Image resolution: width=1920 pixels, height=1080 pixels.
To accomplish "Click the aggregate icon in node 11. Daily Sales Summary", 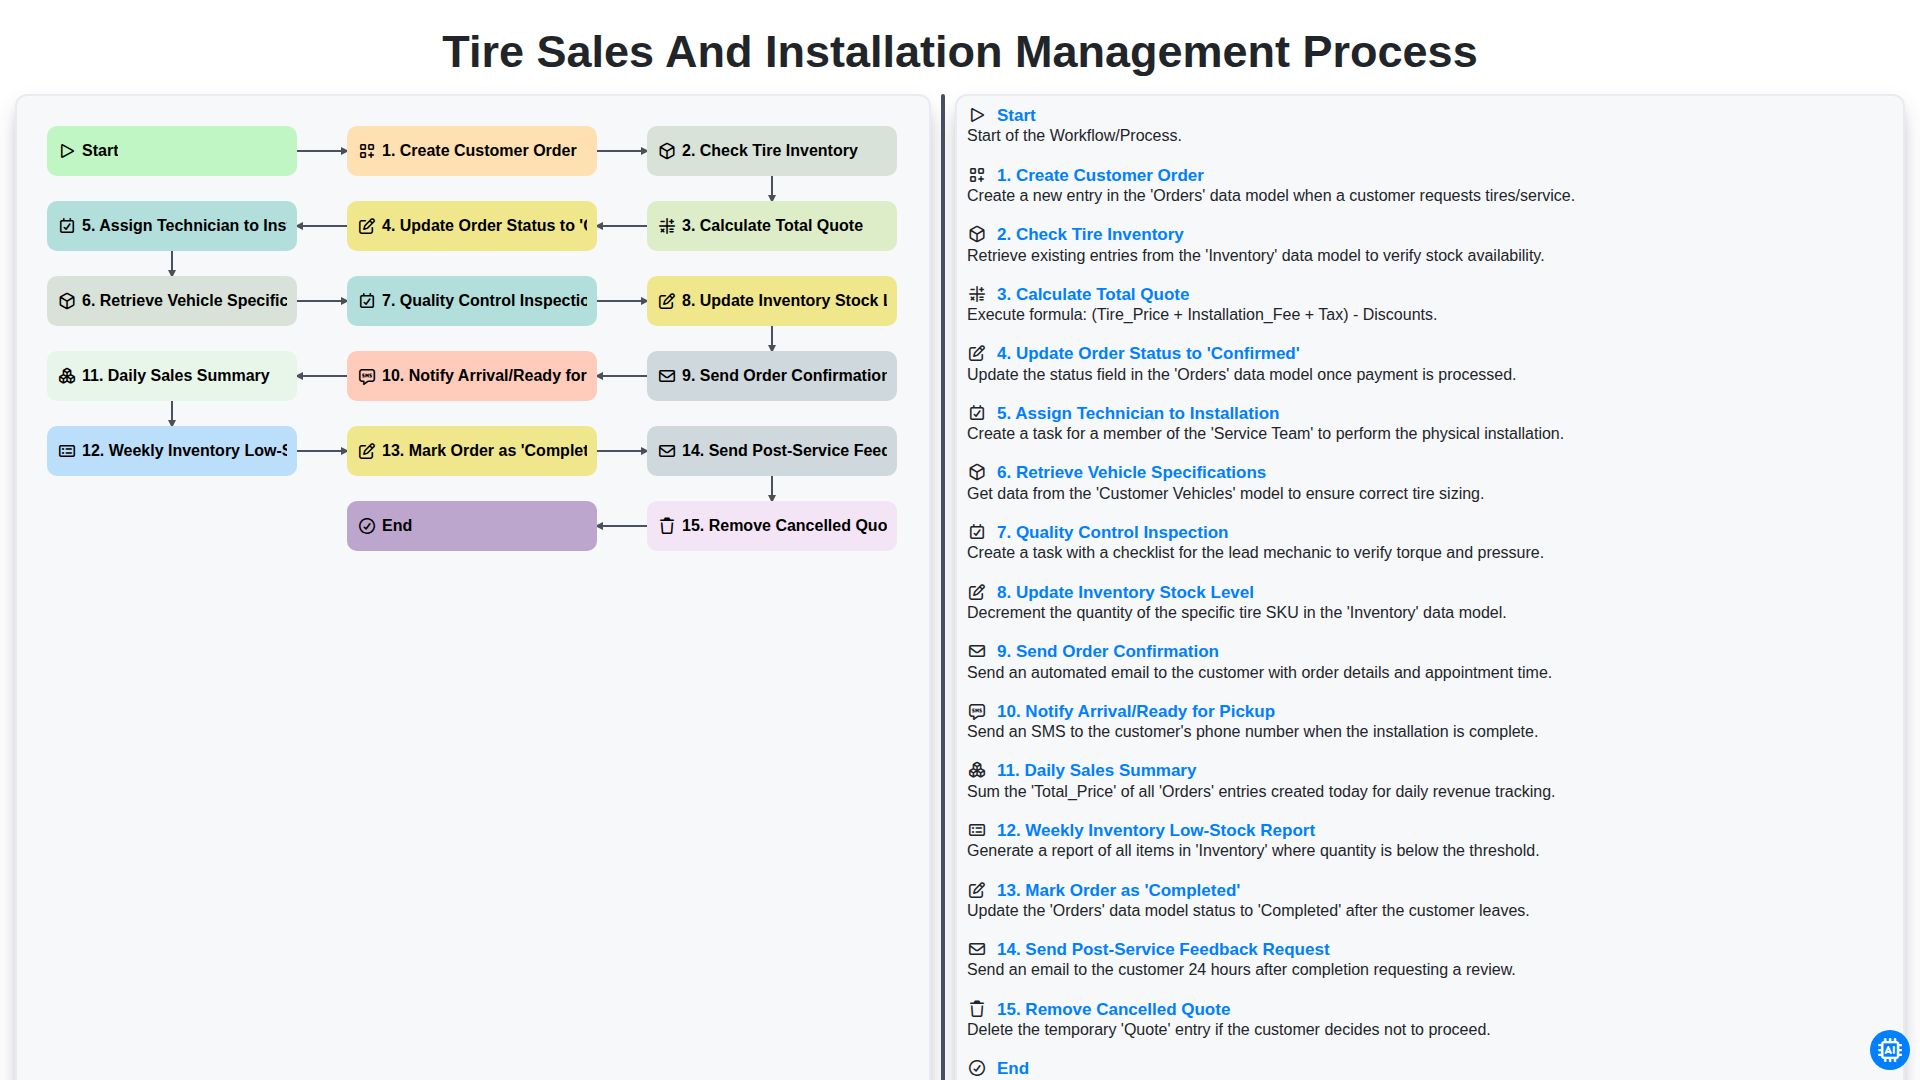I will tap(67, 376).
